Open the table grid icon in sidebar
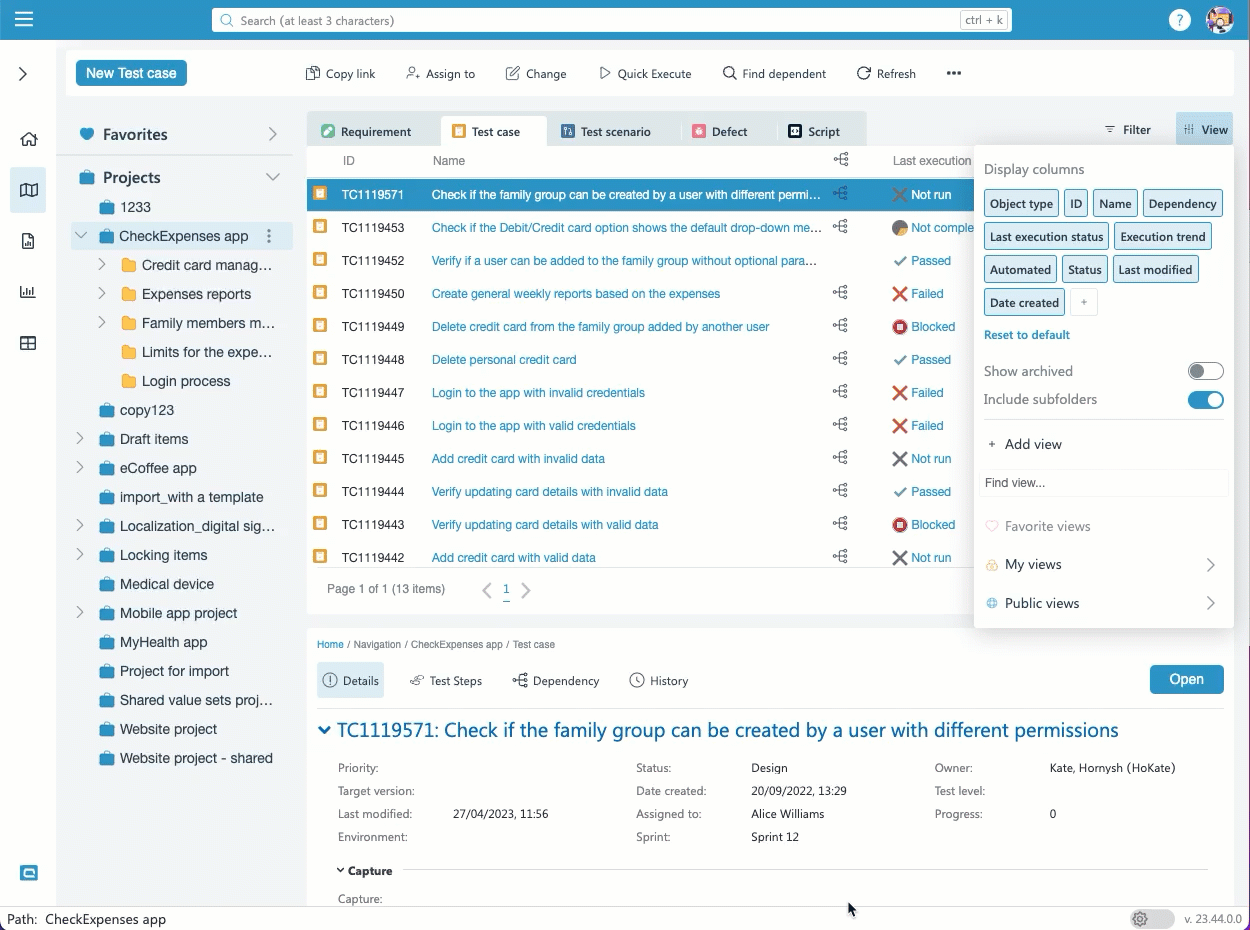This screenshot has width=1250, height=930. (x=28, y=343)
